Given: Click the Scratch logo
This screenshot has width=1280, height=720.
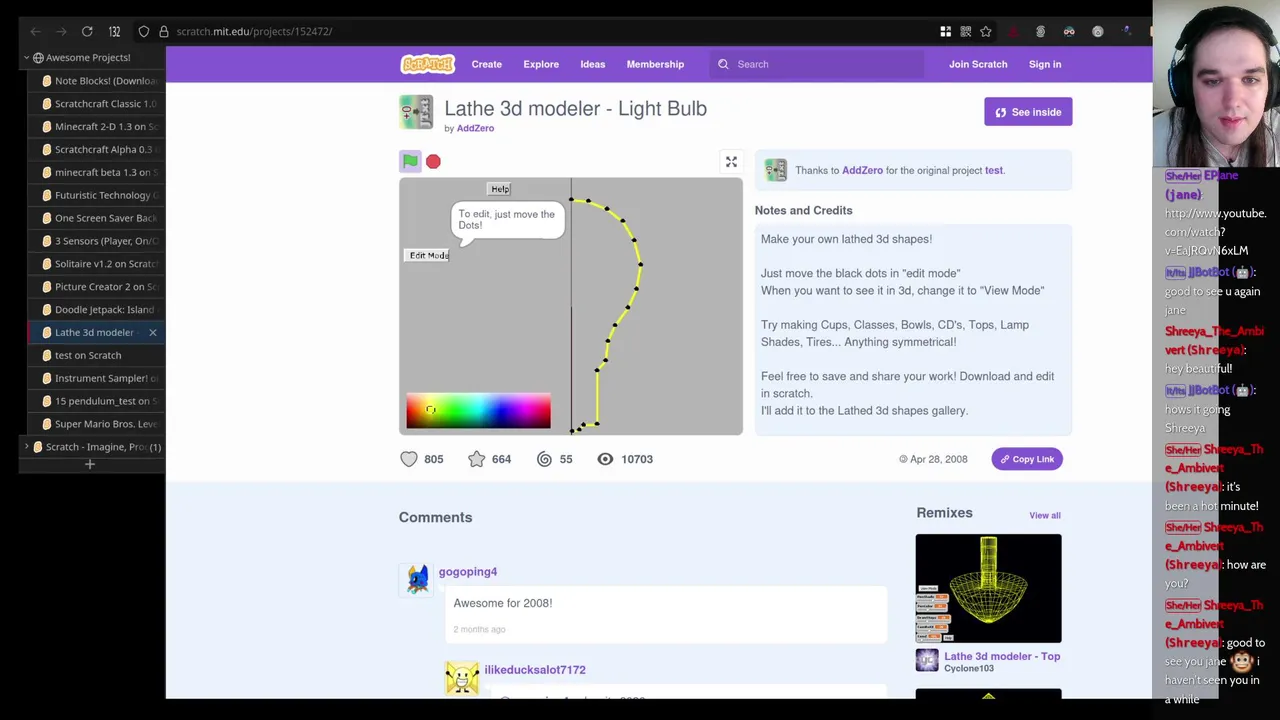Looking at the screenshot, I should pos(427,64).
